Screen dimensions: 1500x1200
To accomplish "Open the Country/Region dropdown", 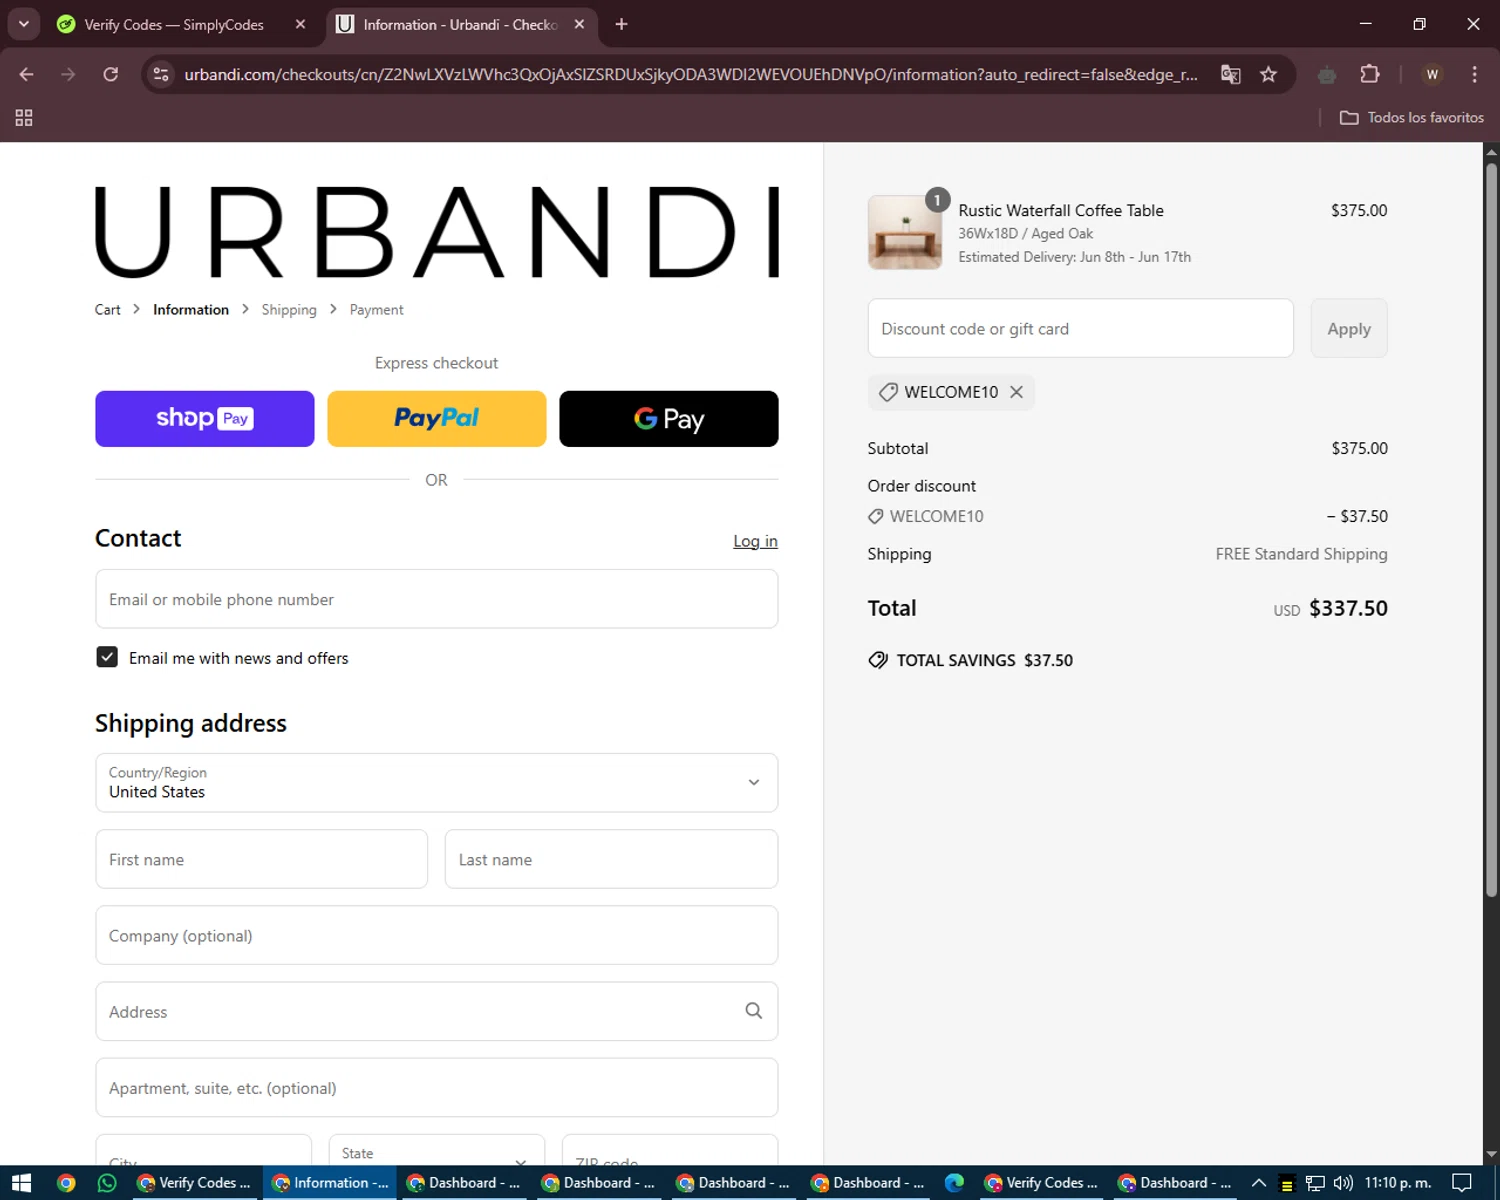I will point(437,783).
